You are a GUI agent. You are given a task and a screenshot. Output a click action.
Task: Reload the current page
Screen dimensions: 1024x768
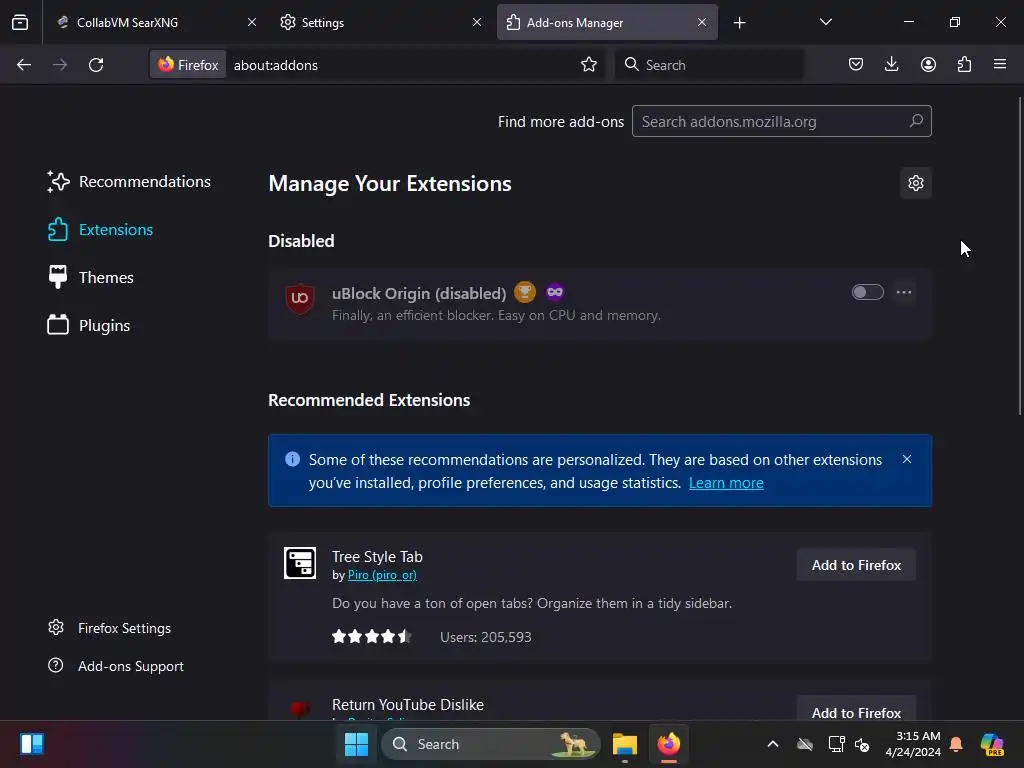point(96,65)
